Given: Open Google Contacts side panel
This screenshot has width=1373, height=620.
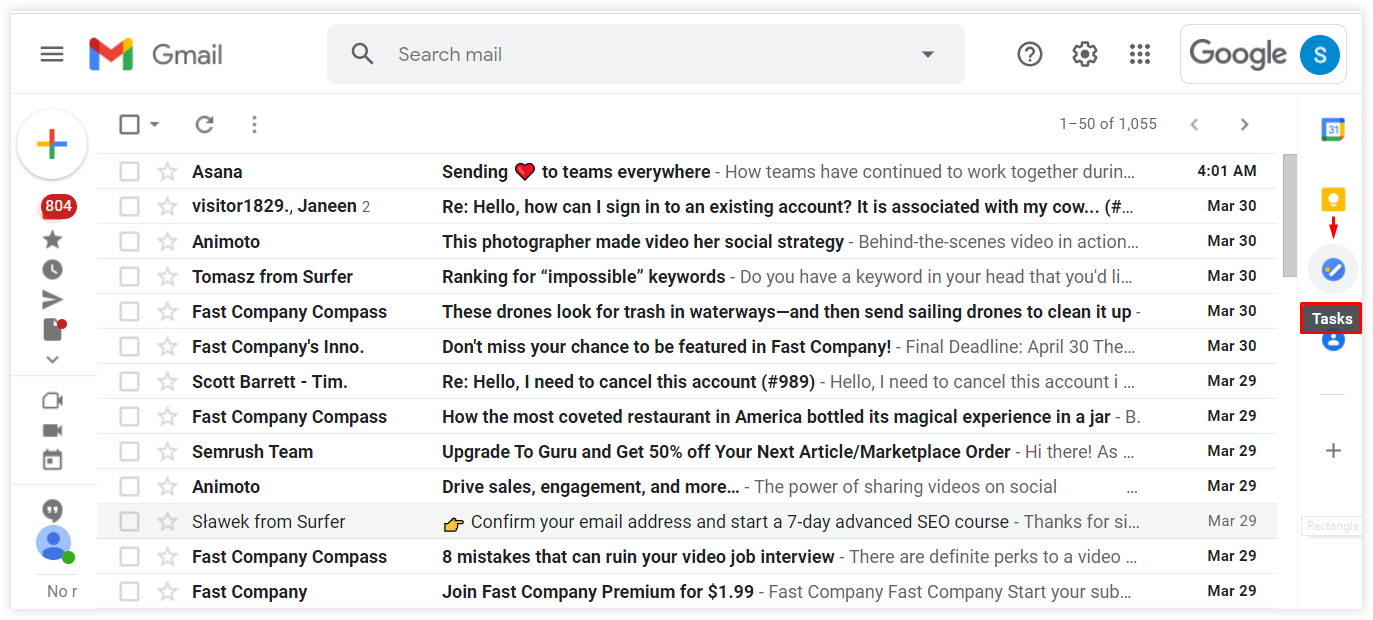Looking at the screenshot, I should coord(1332,341).
